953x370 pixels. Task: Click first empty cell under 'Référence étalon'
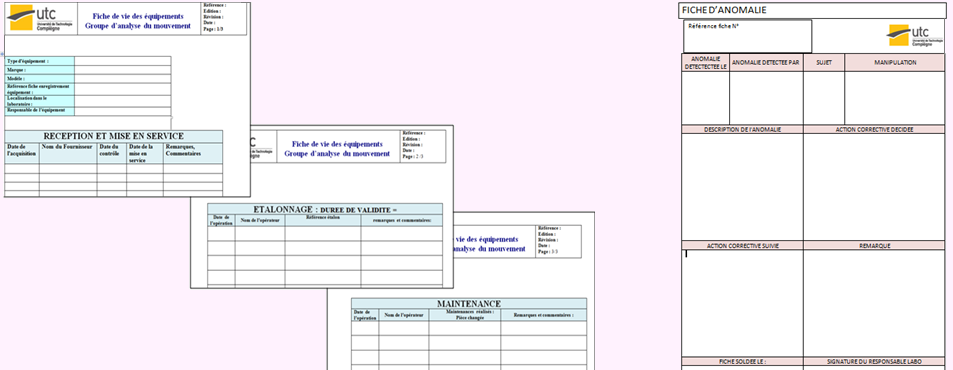click(x=323, y=233)
